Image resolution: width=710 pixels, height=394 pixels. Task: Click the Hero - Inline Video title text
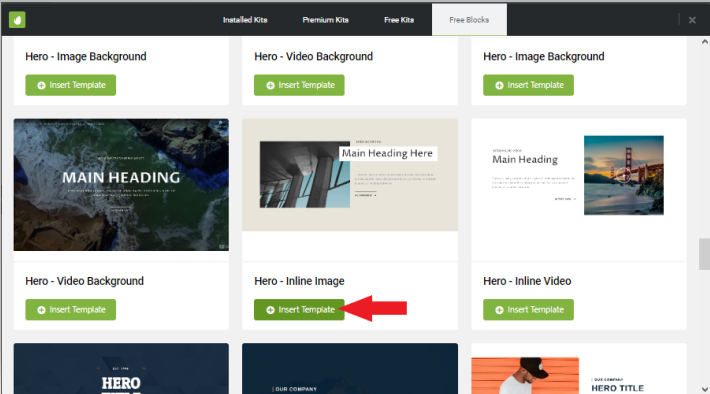pyautogui.click(x=527, y=281)
